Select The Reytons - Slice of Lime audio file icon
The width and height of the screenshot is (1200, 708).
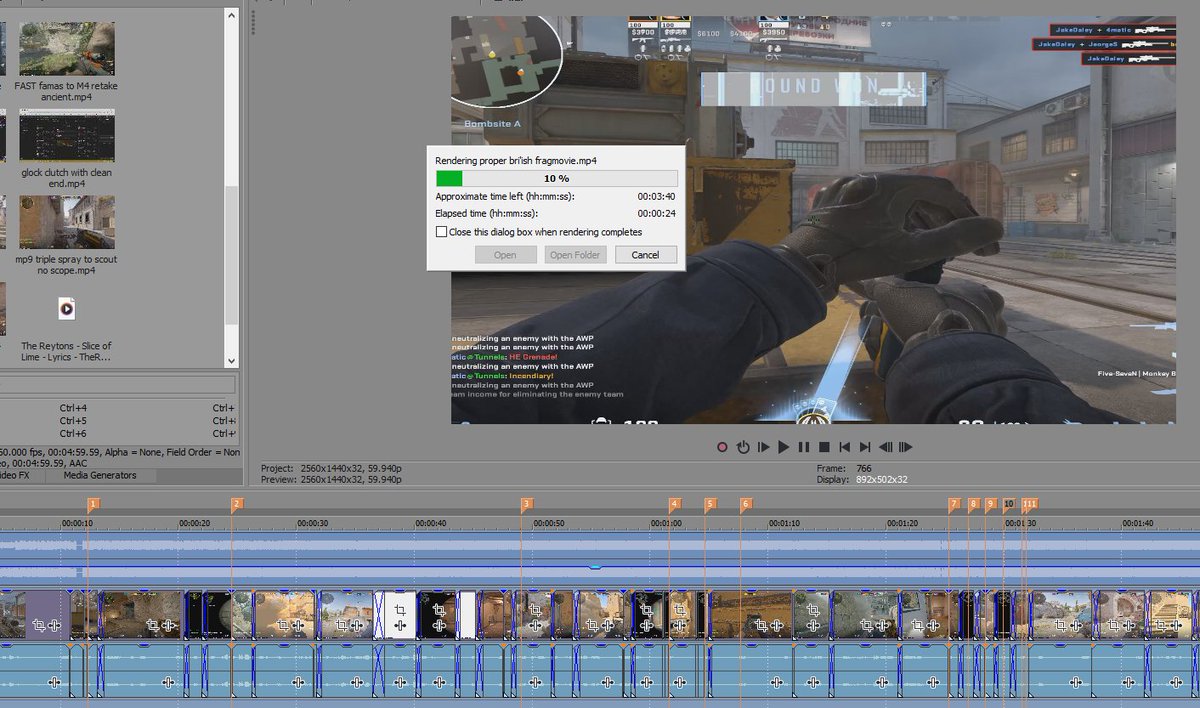pos(67,309)
